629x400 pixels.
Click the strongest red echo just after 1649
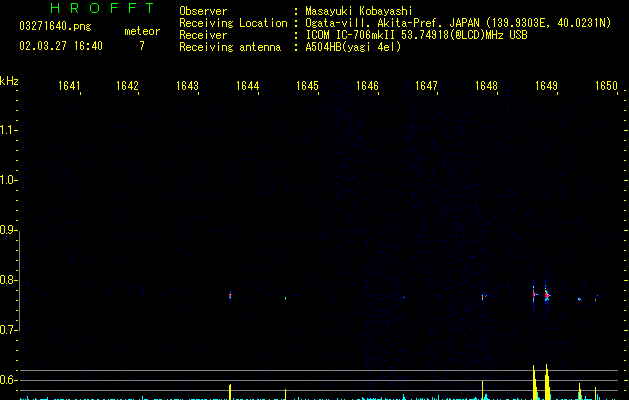pyautogui.click(x=547, y=296)
